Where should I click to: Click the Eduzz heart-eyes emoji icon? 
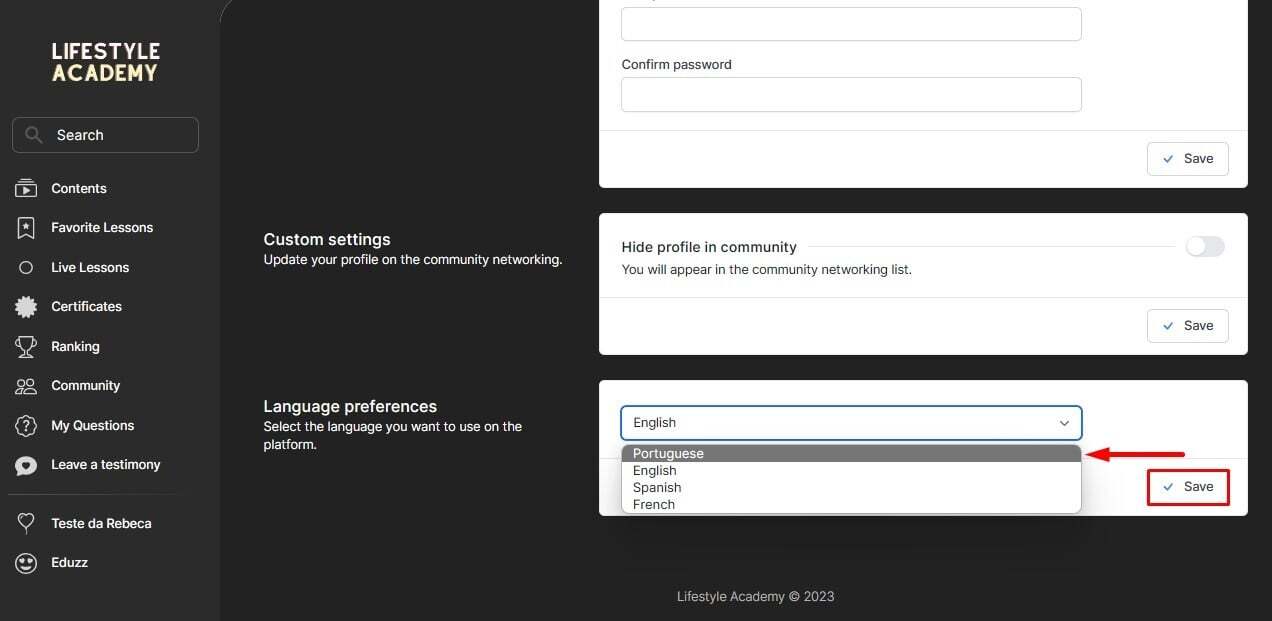pyautogui.click(x=26, y=563)
